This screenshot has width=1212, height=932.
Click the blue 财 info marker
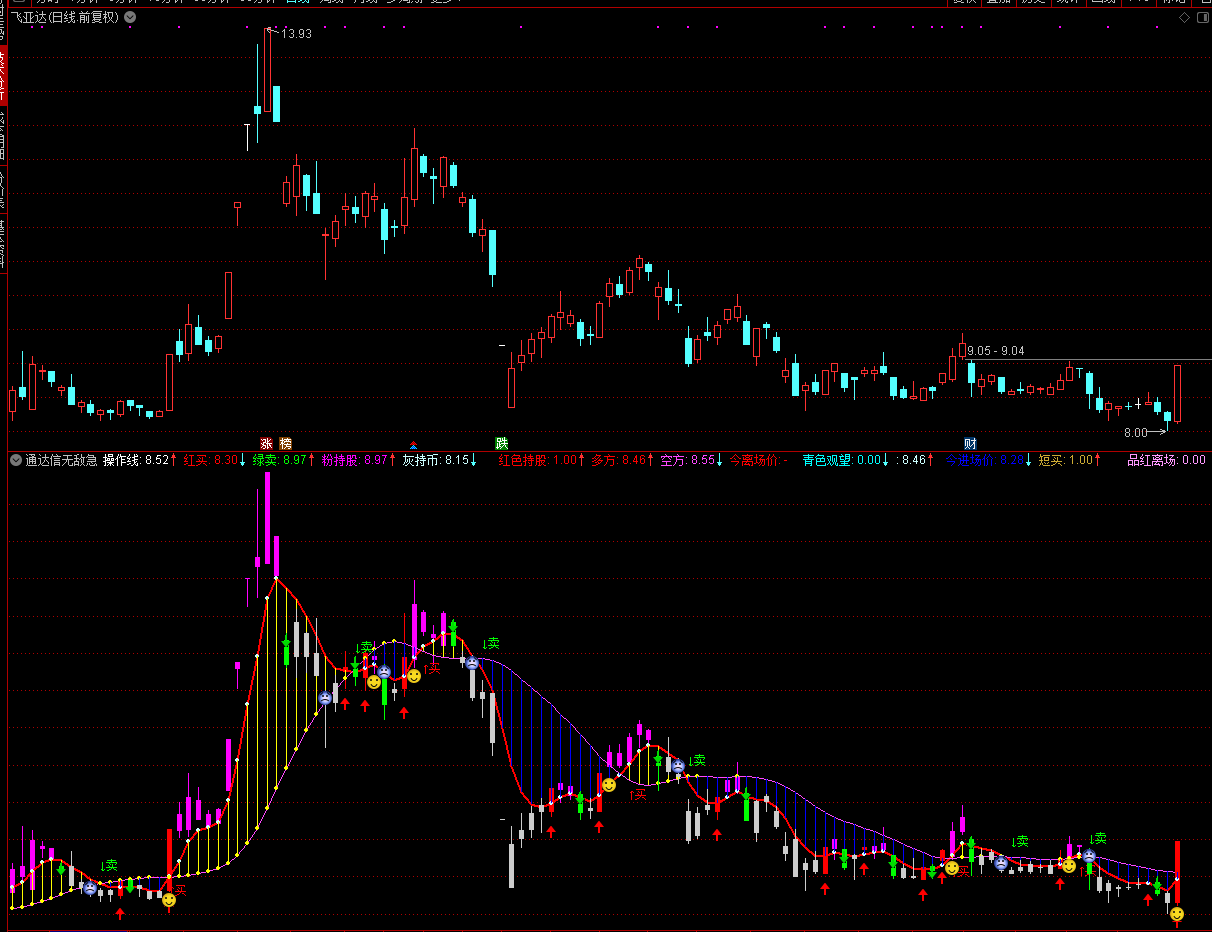click(x=970, y=443)
